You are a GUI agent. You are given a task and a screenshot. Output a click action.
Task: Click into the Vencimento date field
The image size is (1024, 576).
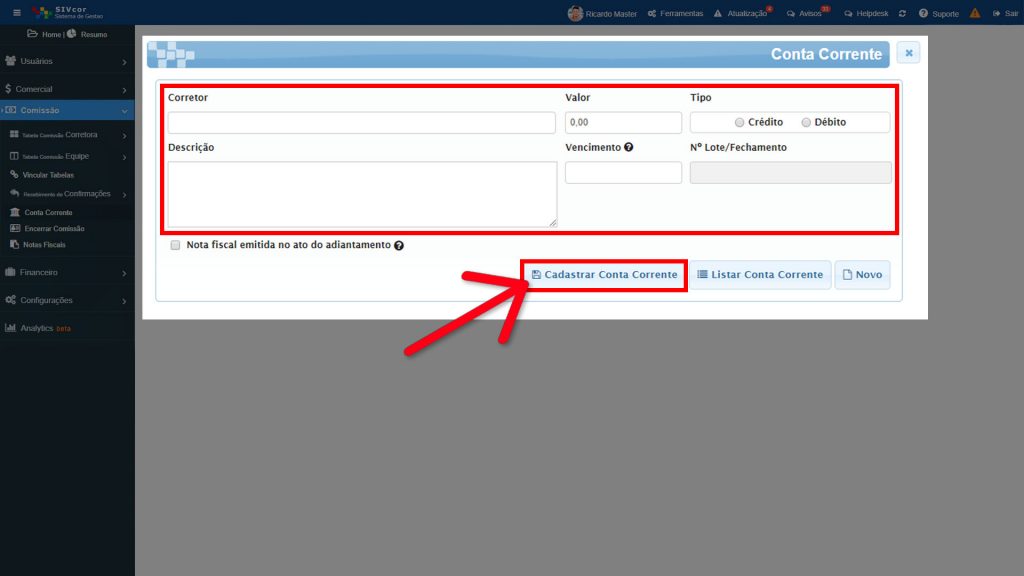tap(623, 172)
